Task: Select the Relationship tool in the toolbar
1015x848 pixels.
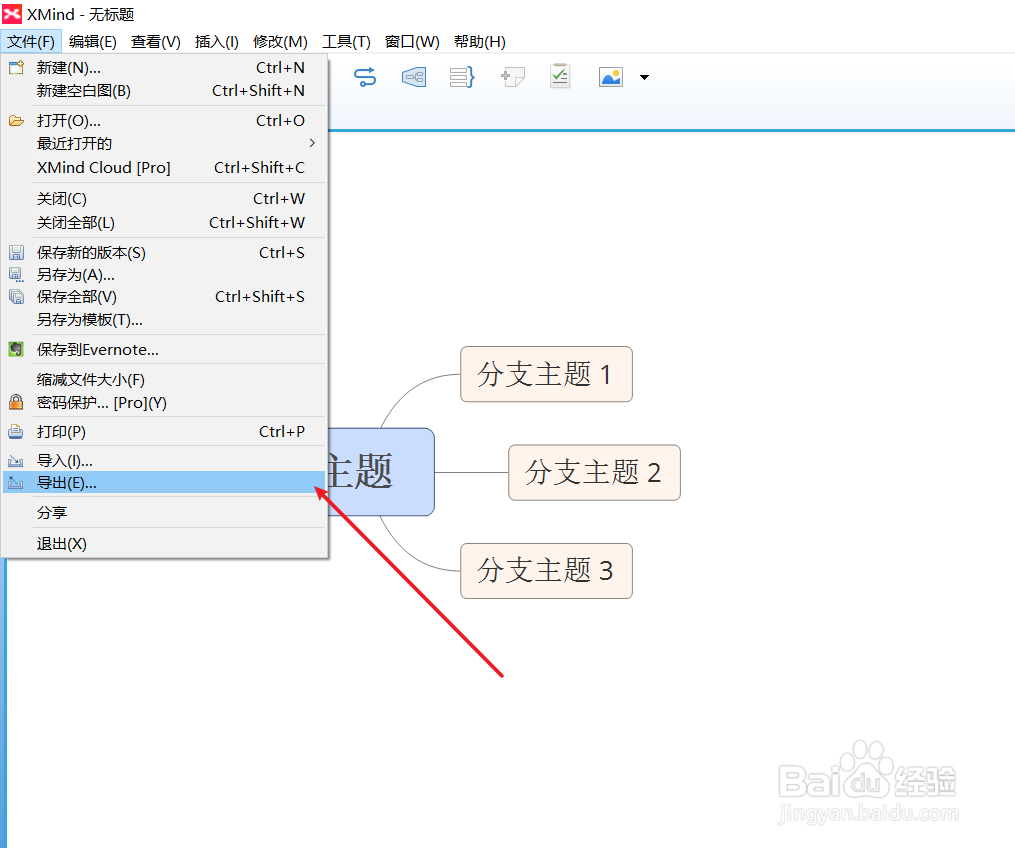Action: pos(365,77)
